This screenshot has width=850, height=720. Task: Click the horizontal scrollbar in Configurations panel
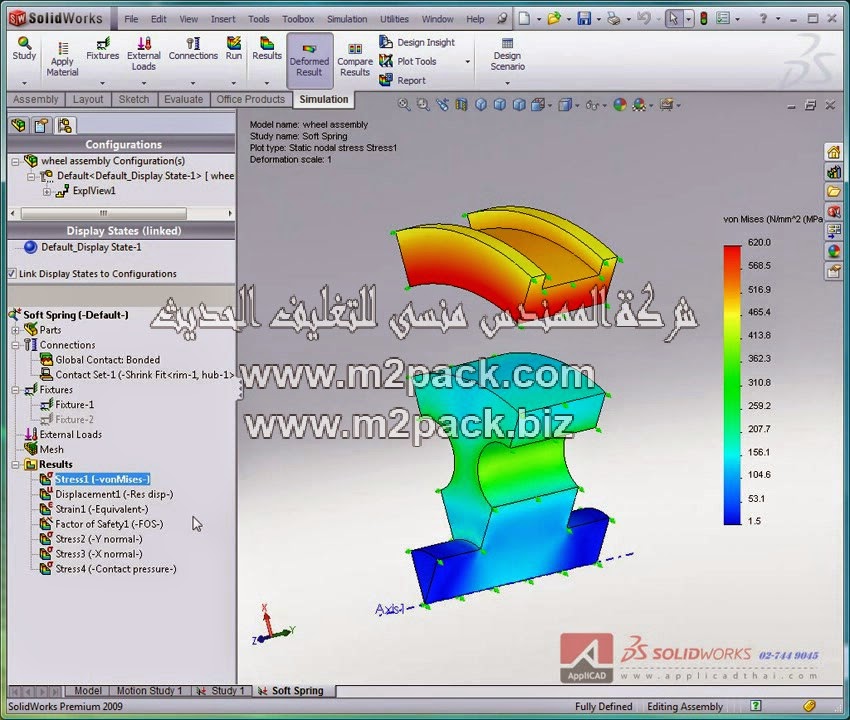104,213
